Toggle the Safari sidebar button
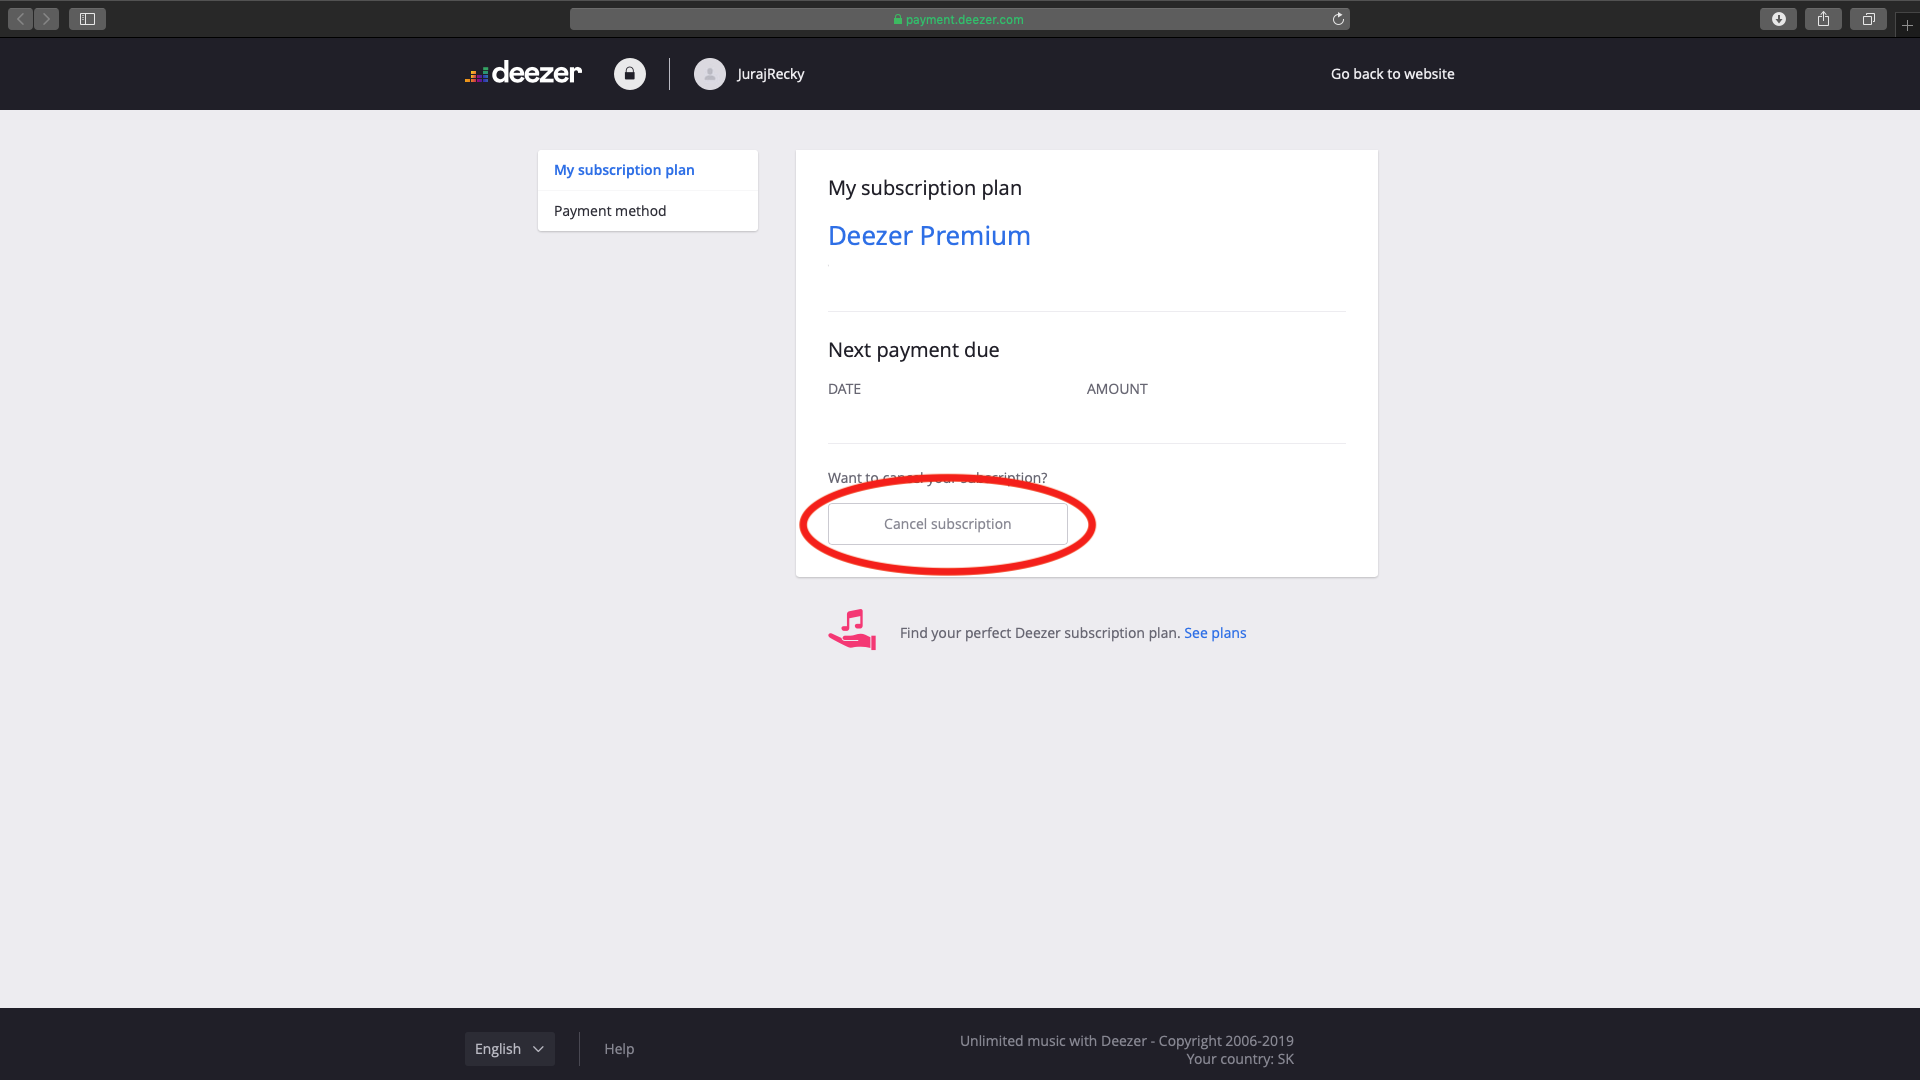Screen dimensions: 1920x1080 pyautogui.click(x=87, y=19)
